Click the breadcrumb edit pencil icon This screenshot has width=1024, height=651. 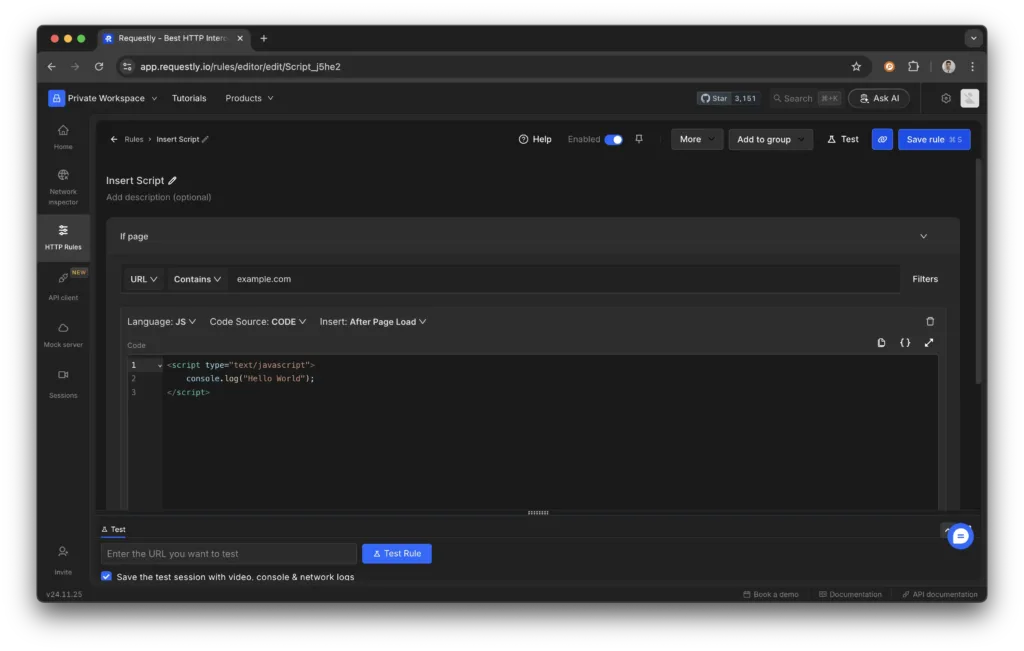tap(205, 139)
